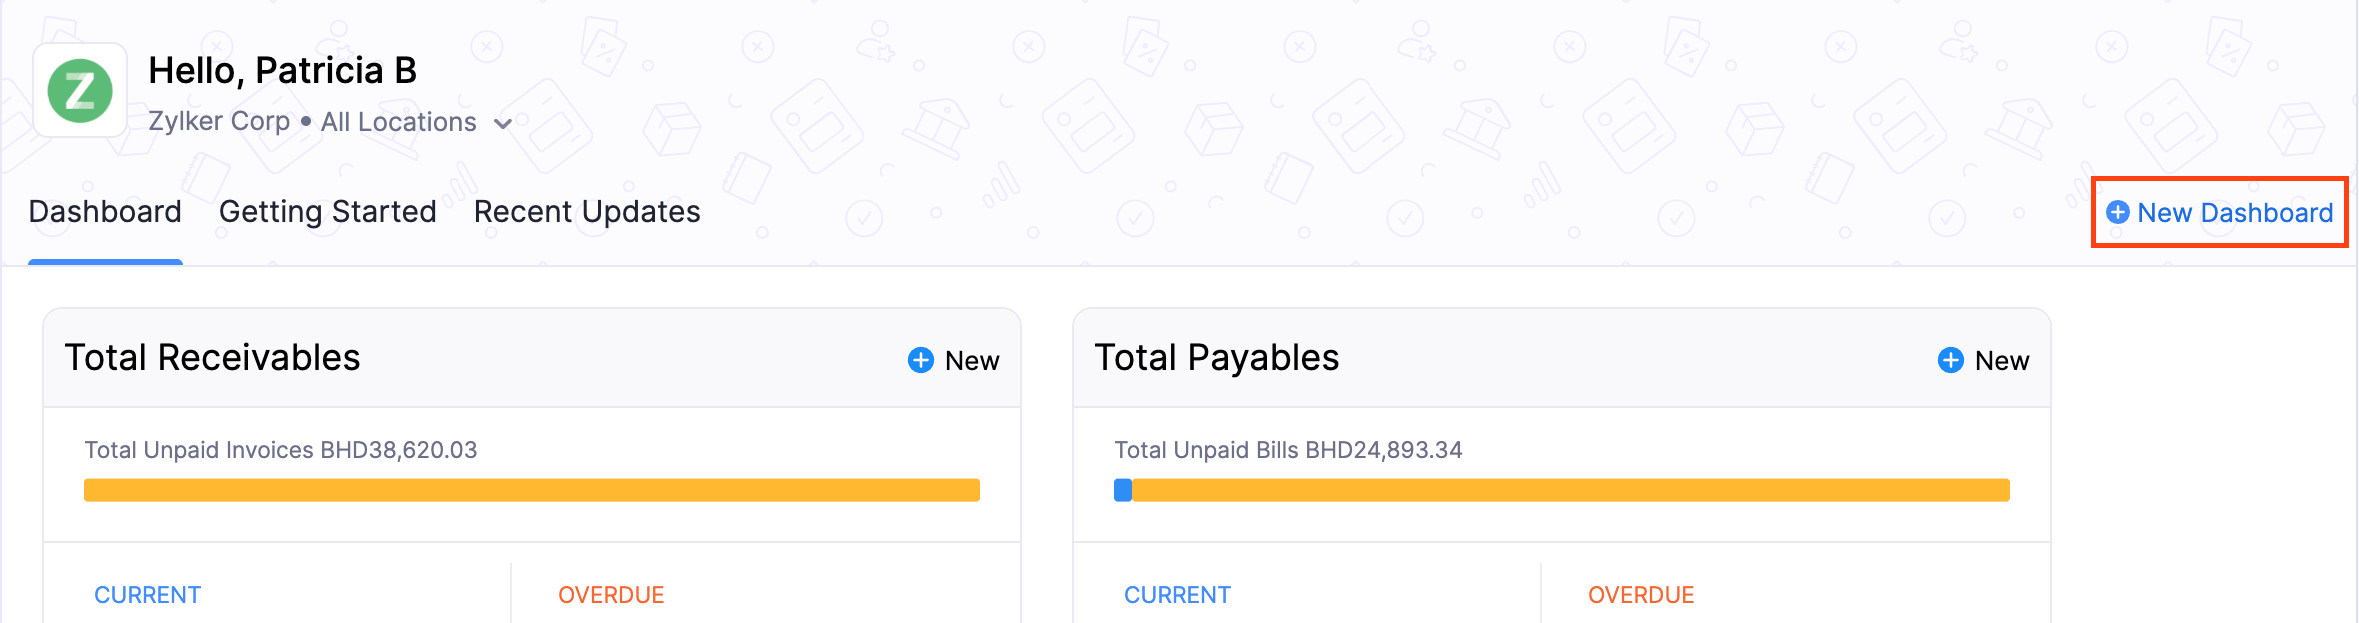The height and width of the screenshot is (623, 2359).
Task: Select OVERDUE under Total Payables
Action: point(1641,595)
